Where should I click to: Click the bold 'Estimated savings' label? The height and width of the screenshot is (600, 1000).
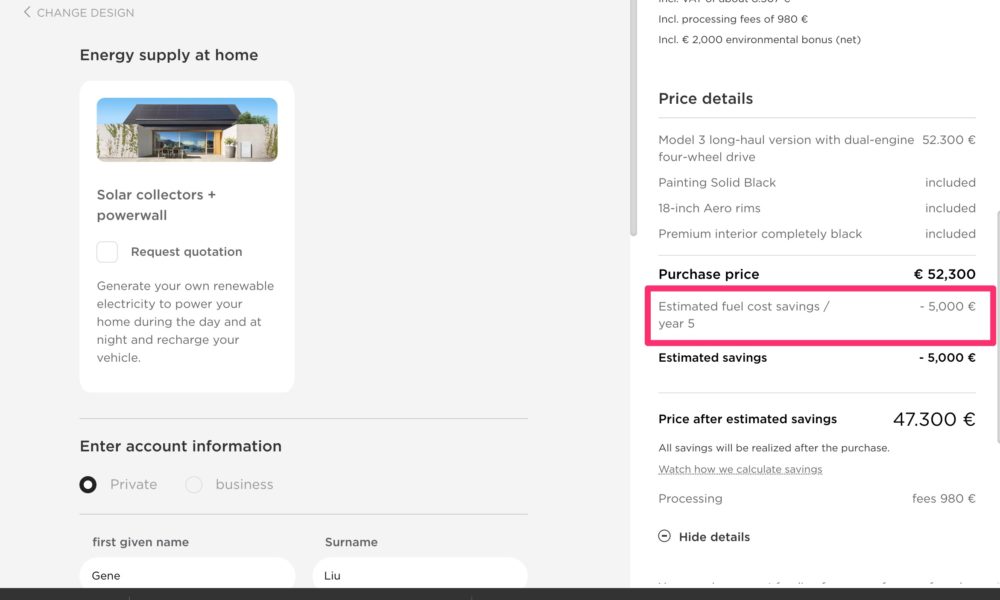pyautogui.click(x=712, y=358)
